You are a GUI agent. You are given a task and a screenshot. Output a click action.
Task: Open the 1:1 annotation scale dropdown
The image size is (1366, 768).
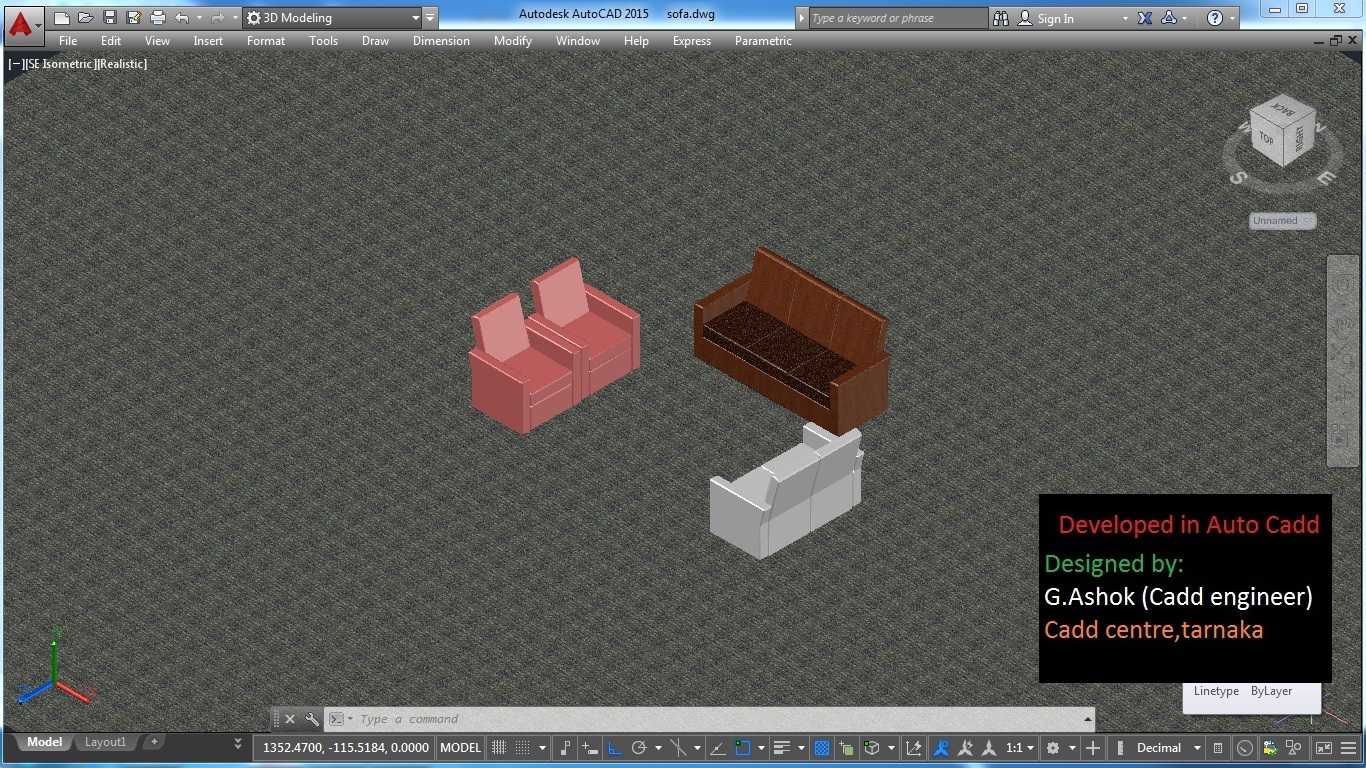click(1020, 747)
